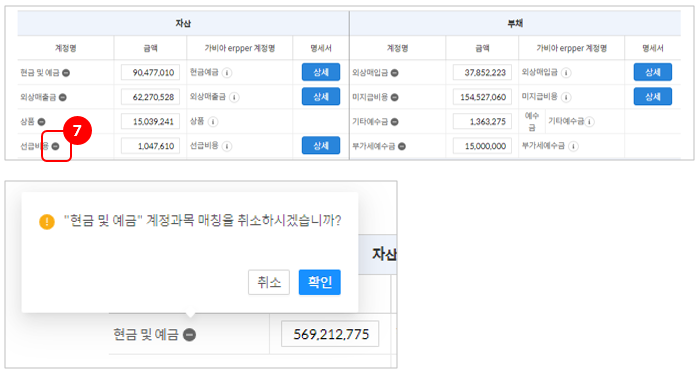The image size is (700, 374).
Task: Click the 미지급비용 account name label
Action: tap(370, 97)
